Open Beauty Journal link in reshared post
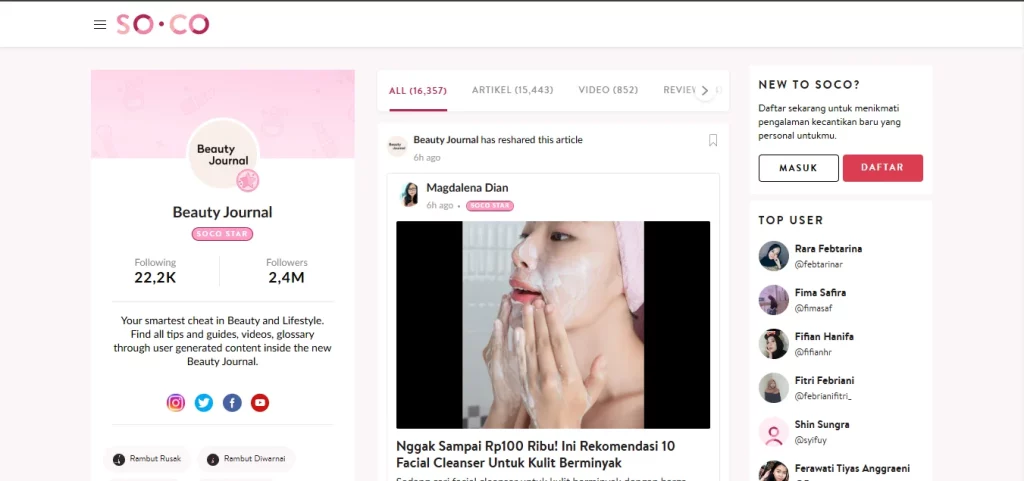The width and height of the screenshot is (1024, 481). (446, 140)
